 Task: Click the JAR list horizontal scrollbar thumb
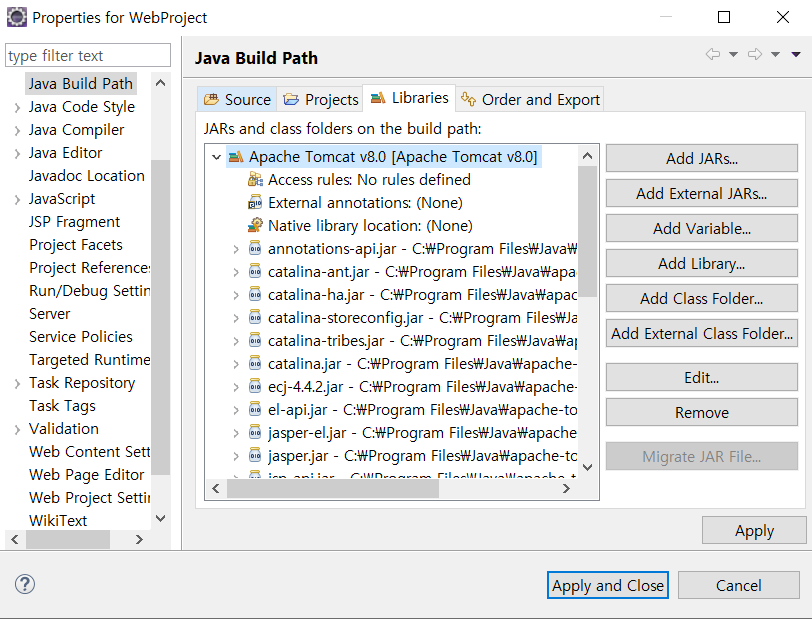(333, 488)
